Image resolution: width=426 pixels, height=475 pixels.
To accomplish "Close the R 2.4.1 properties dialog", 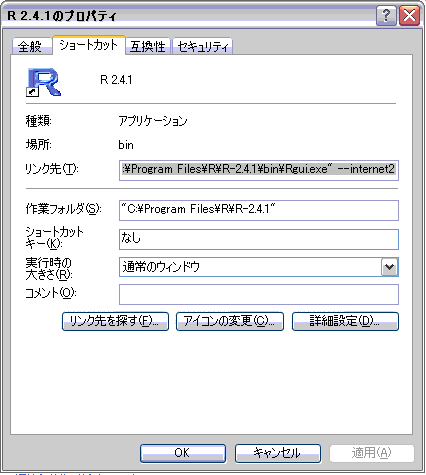I will [x=409, y=16].
